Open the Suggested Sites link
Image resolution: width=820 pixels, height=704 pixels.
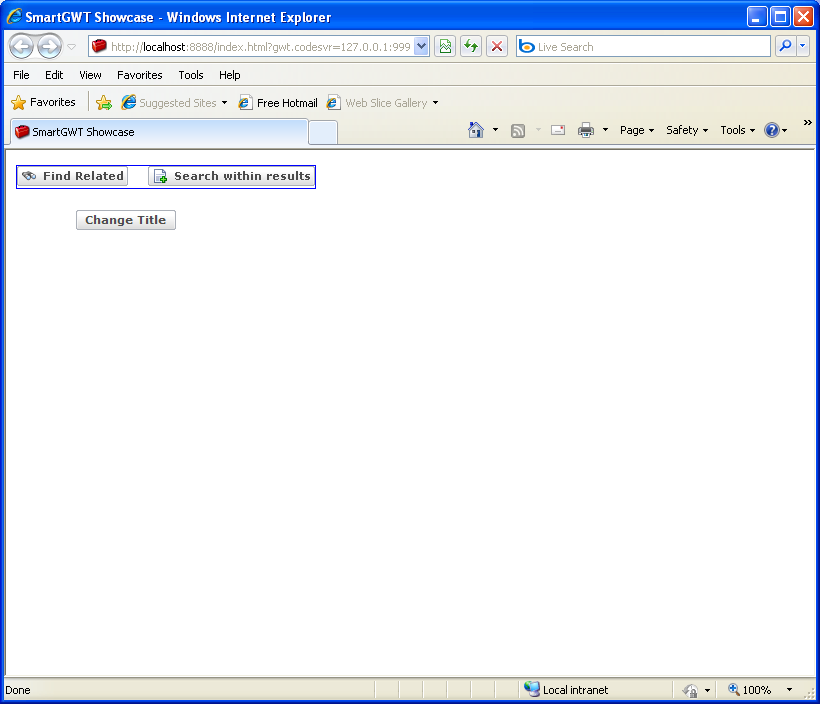tap(169, 103)
